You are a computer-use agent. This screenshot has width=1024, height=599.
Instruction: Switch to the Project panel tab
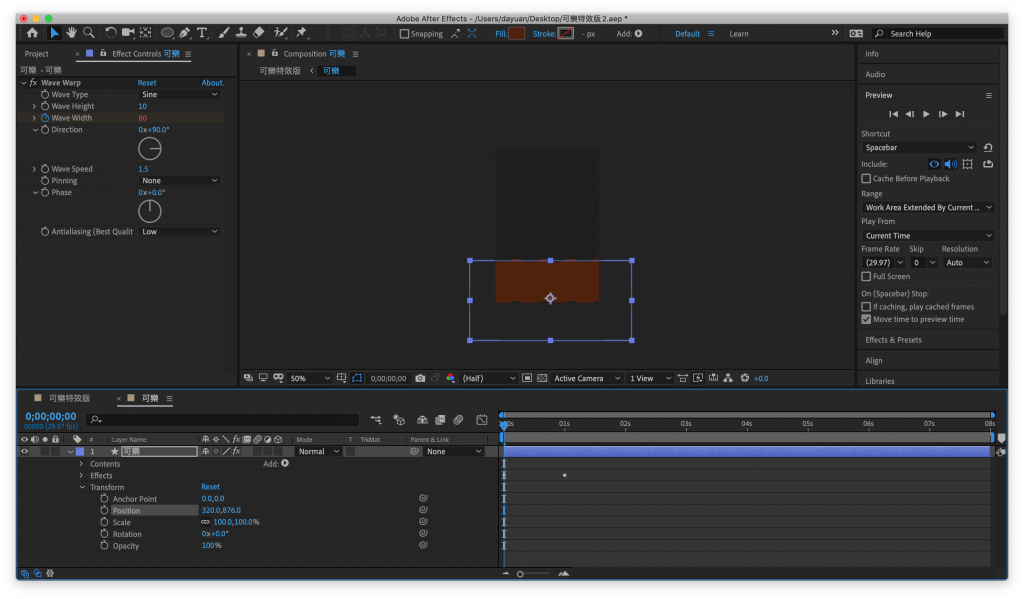pos(37,54)
